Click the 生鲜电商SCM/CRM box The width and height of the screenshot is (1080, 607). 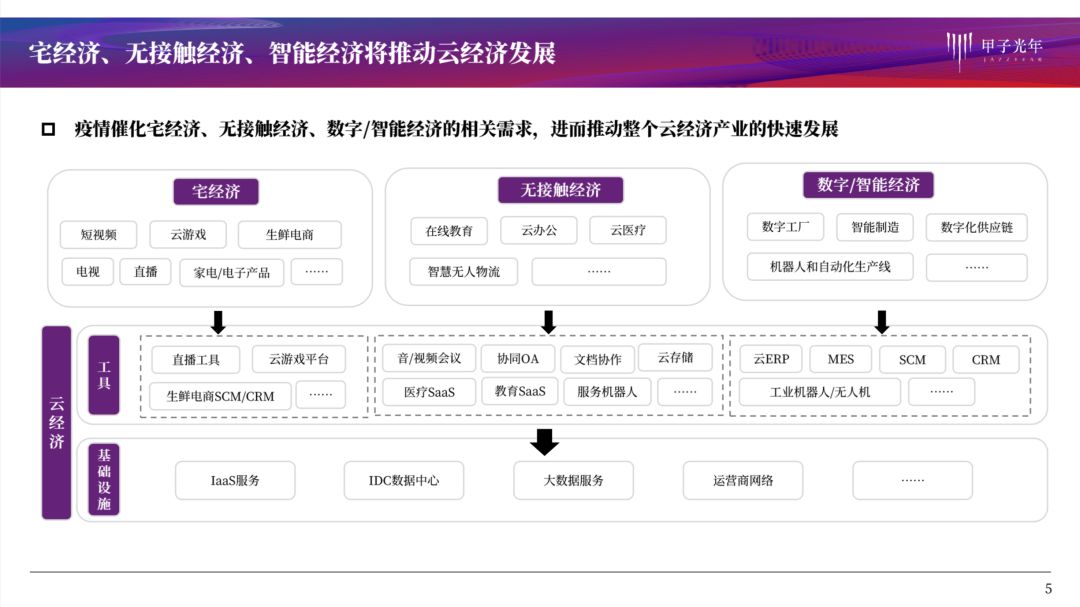click(220, 396)
